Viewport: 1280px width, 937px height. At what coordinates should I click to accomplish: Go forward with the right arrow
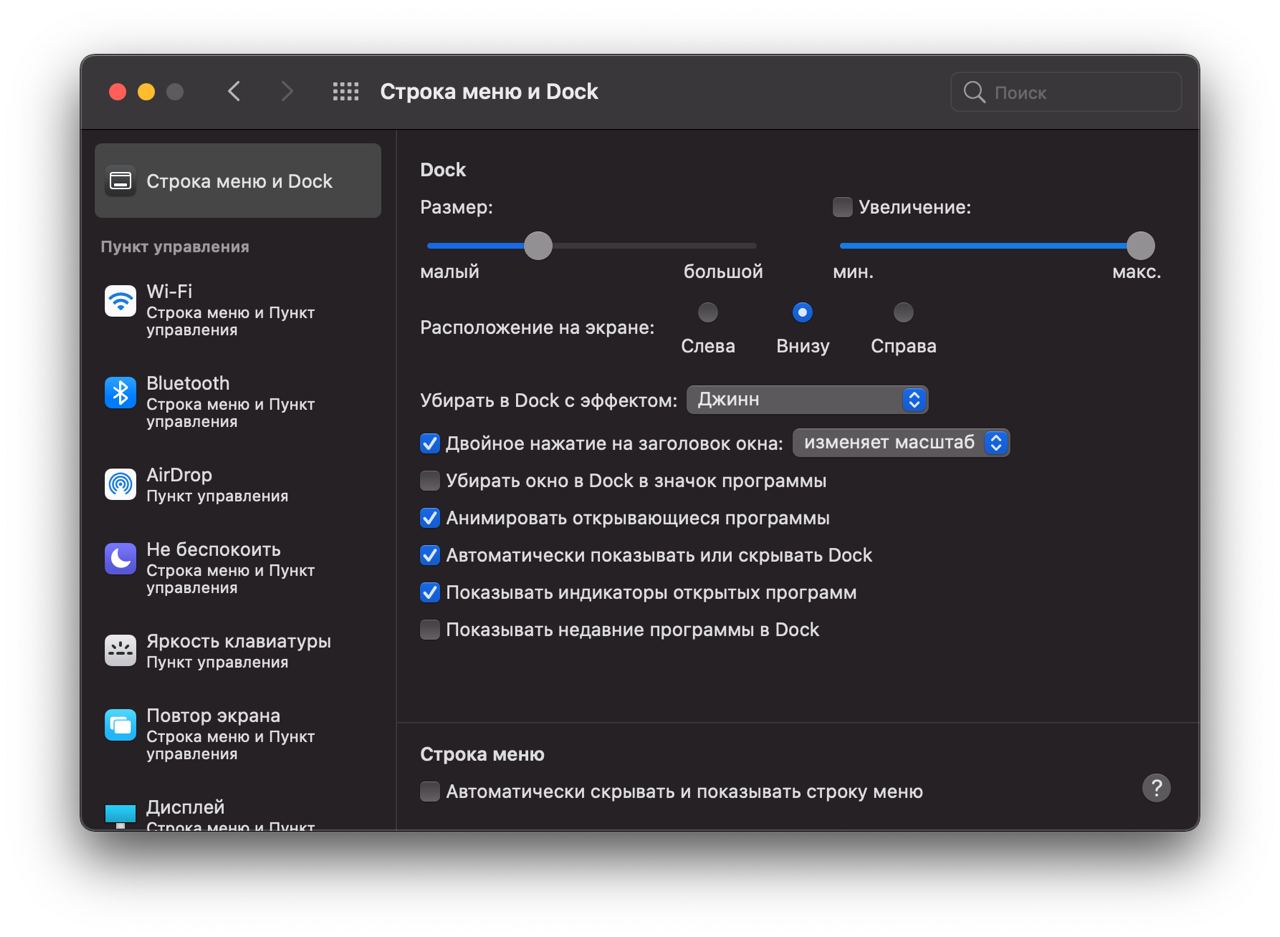[287, 91]
